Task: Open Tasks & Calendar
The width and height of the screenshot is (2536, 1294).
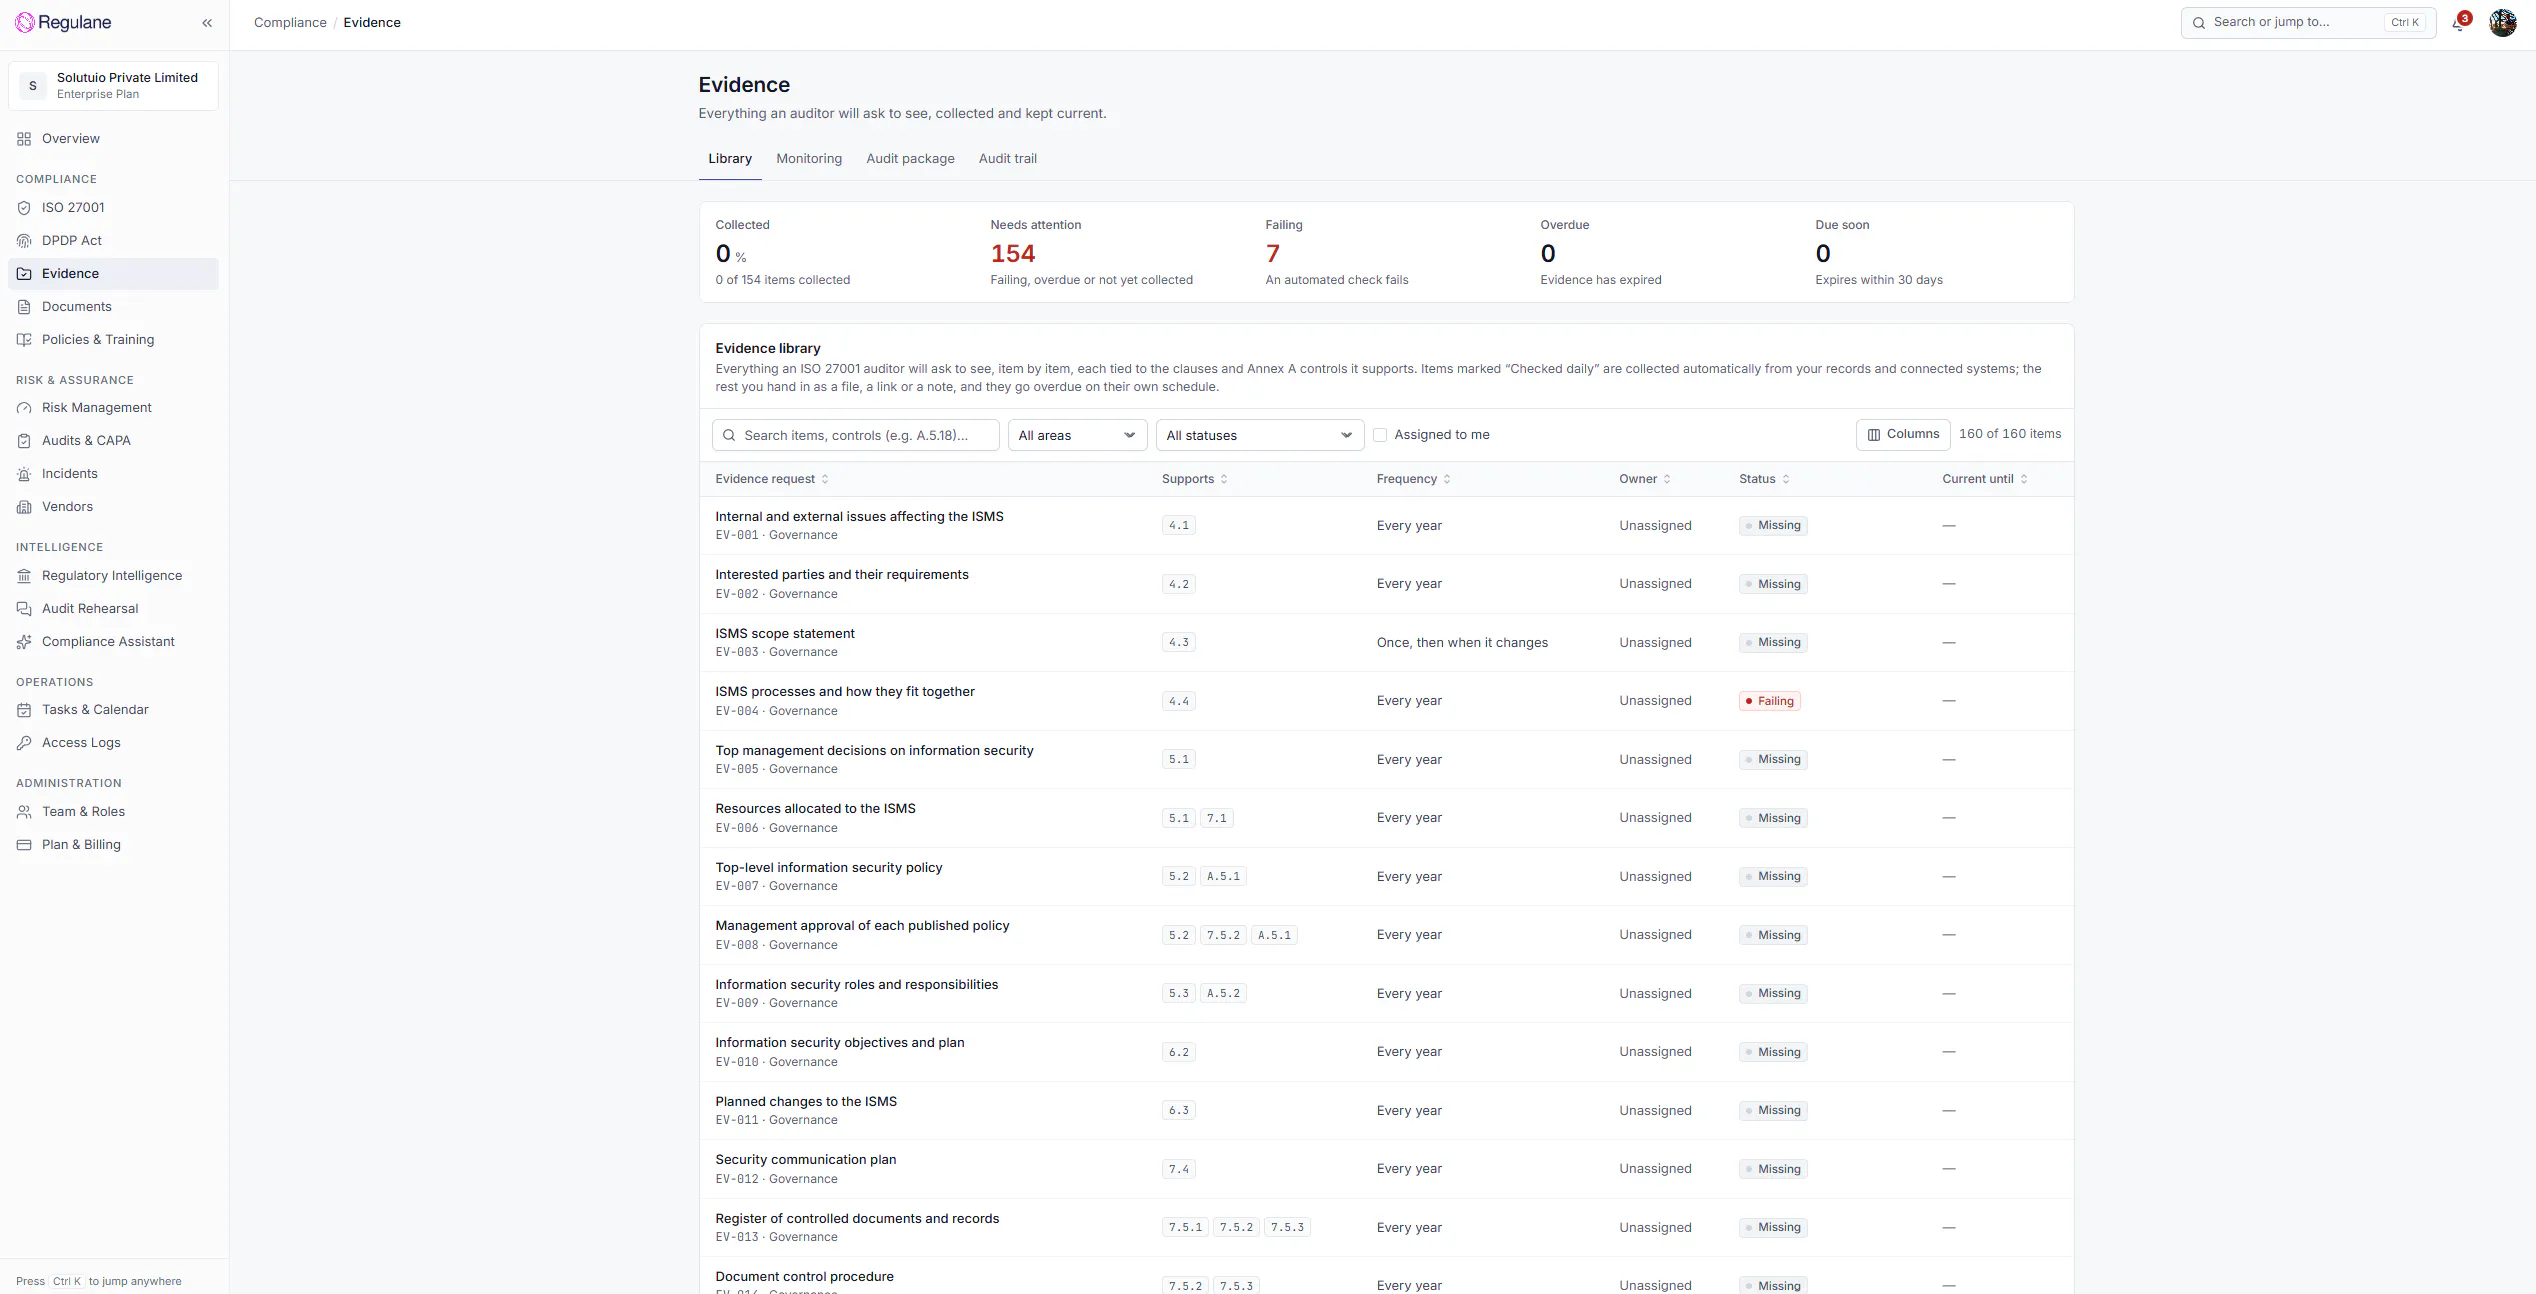Action: [x=113, y=710]
